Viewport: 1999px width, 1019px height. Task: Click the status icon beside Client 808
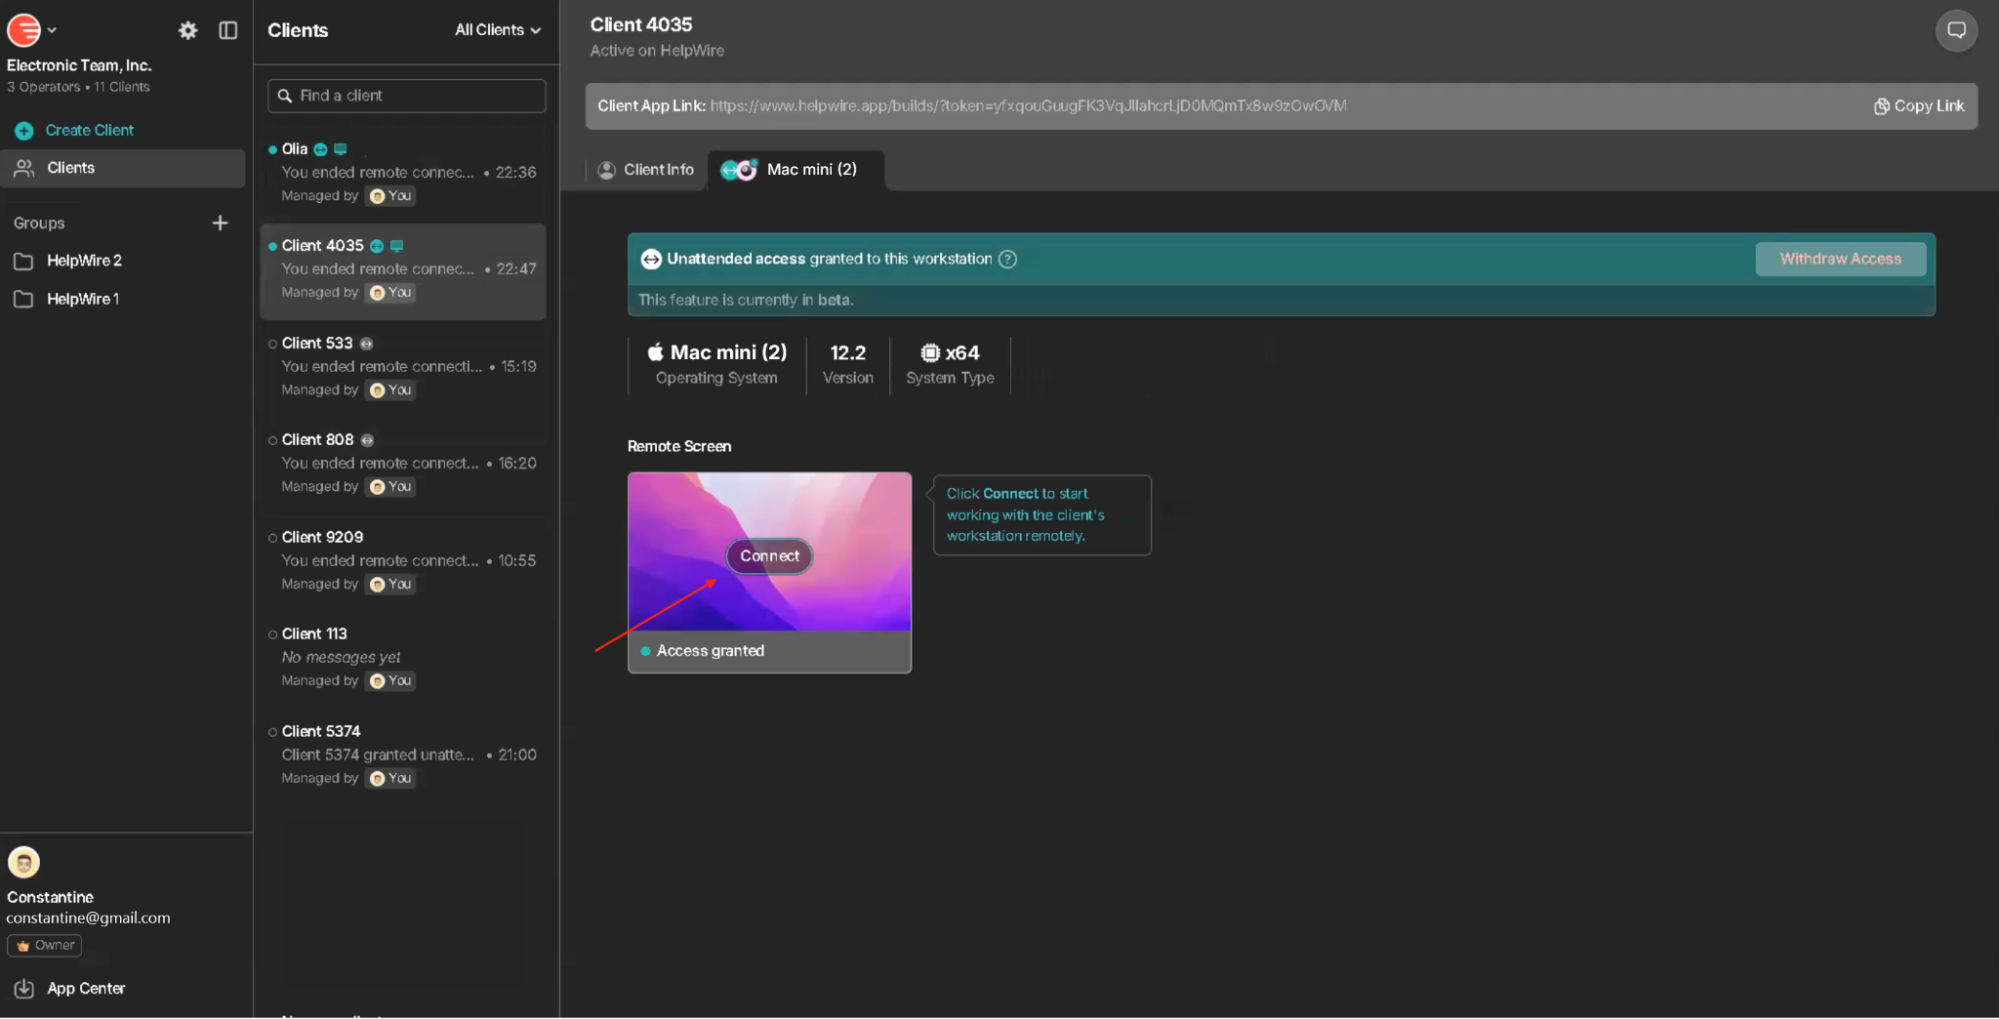click(367, 440)
